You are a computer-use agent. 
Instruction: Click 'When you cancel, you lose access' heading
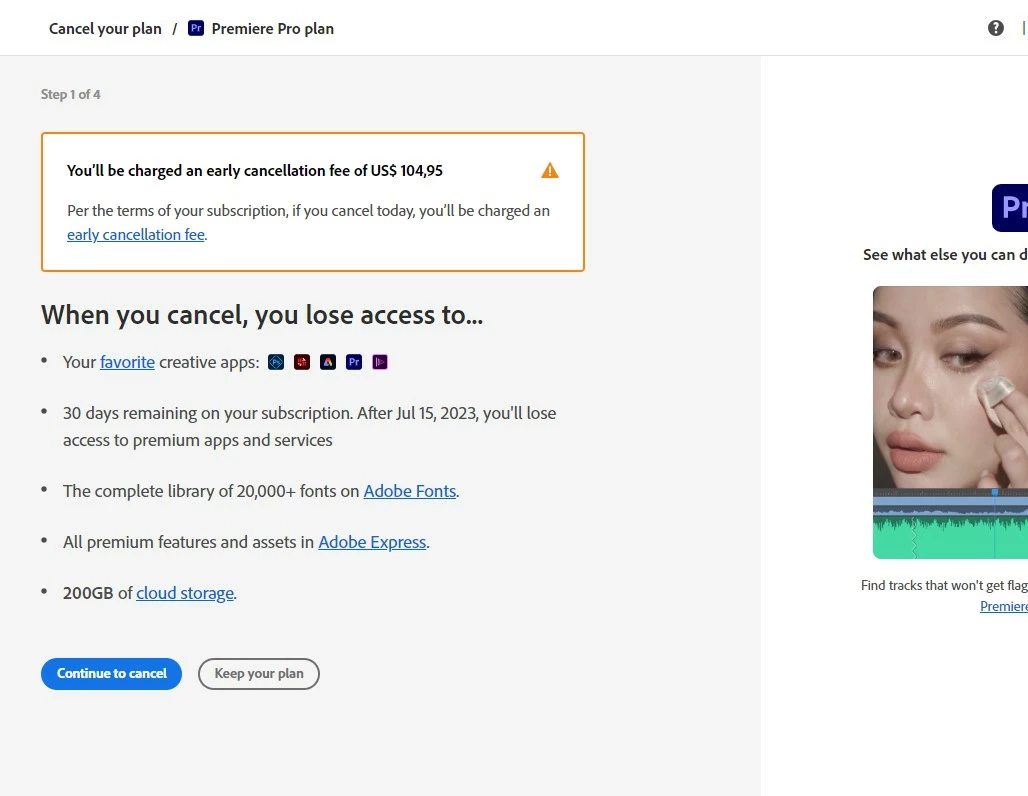(x=262, y=315)
